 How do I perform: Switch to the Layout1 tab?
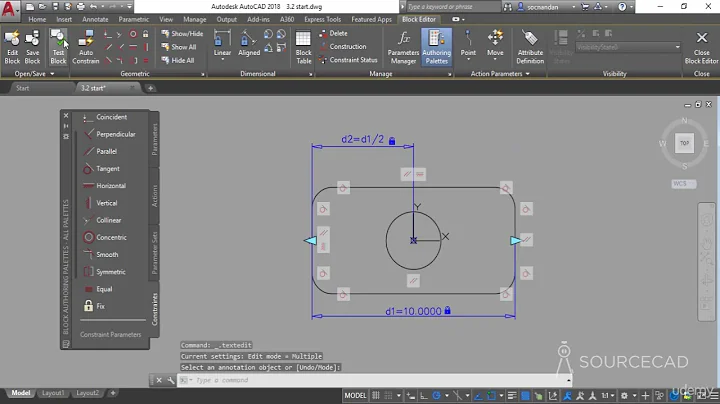[x=53, y=393]
